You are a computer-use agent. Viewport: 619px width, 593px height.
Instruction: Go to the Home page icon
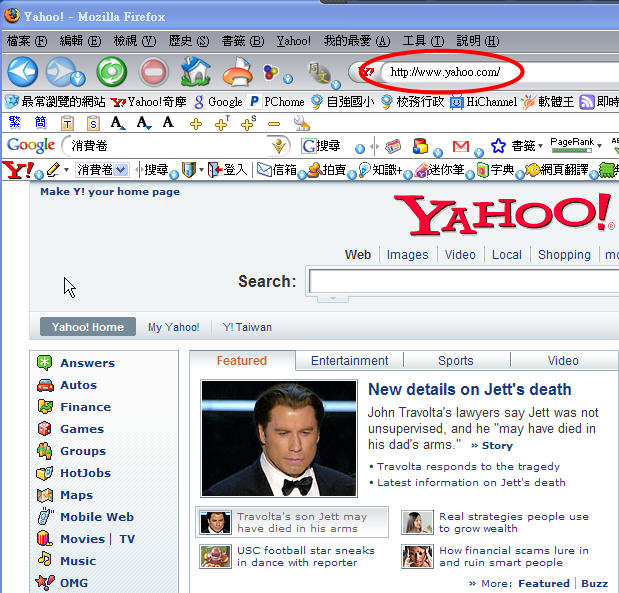click(195, 71)
